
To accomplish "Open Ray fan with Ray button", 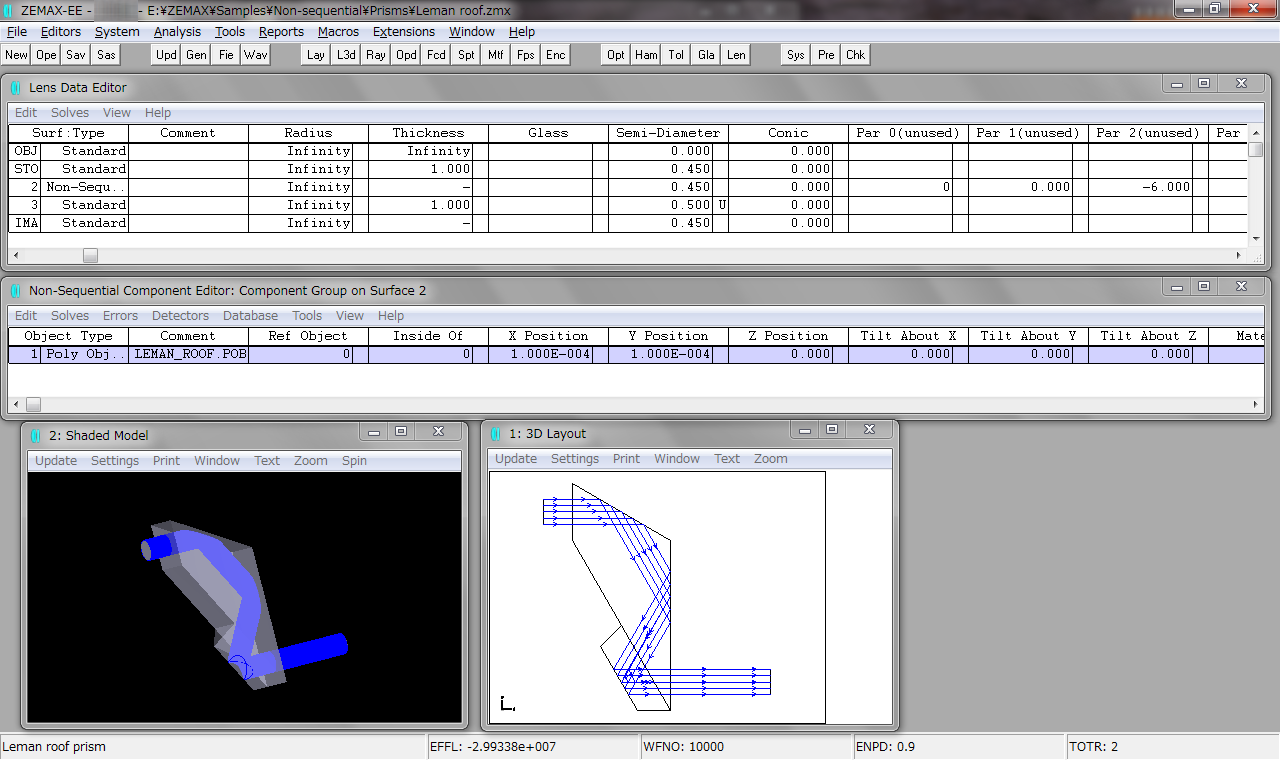I will 376,55.
